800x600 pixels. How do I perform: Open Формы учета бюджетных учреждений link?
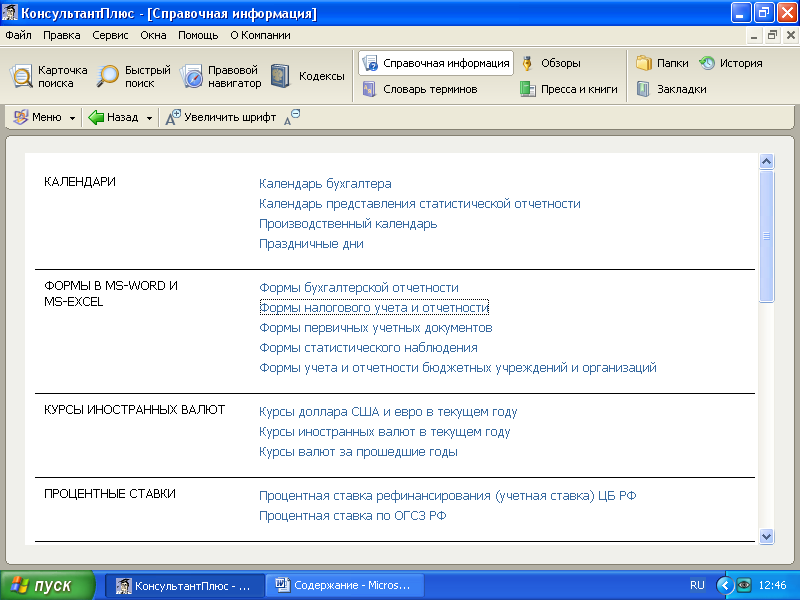458,367
